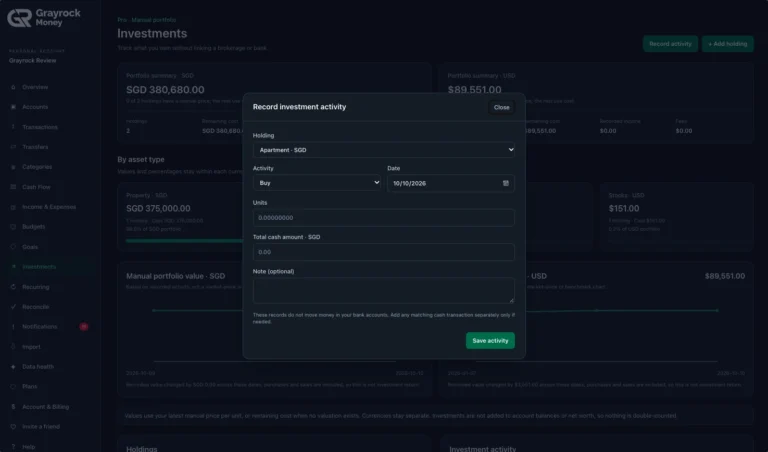Open Recurring in the sidebar
Viewport: 768px width, 452px height.
35,287
